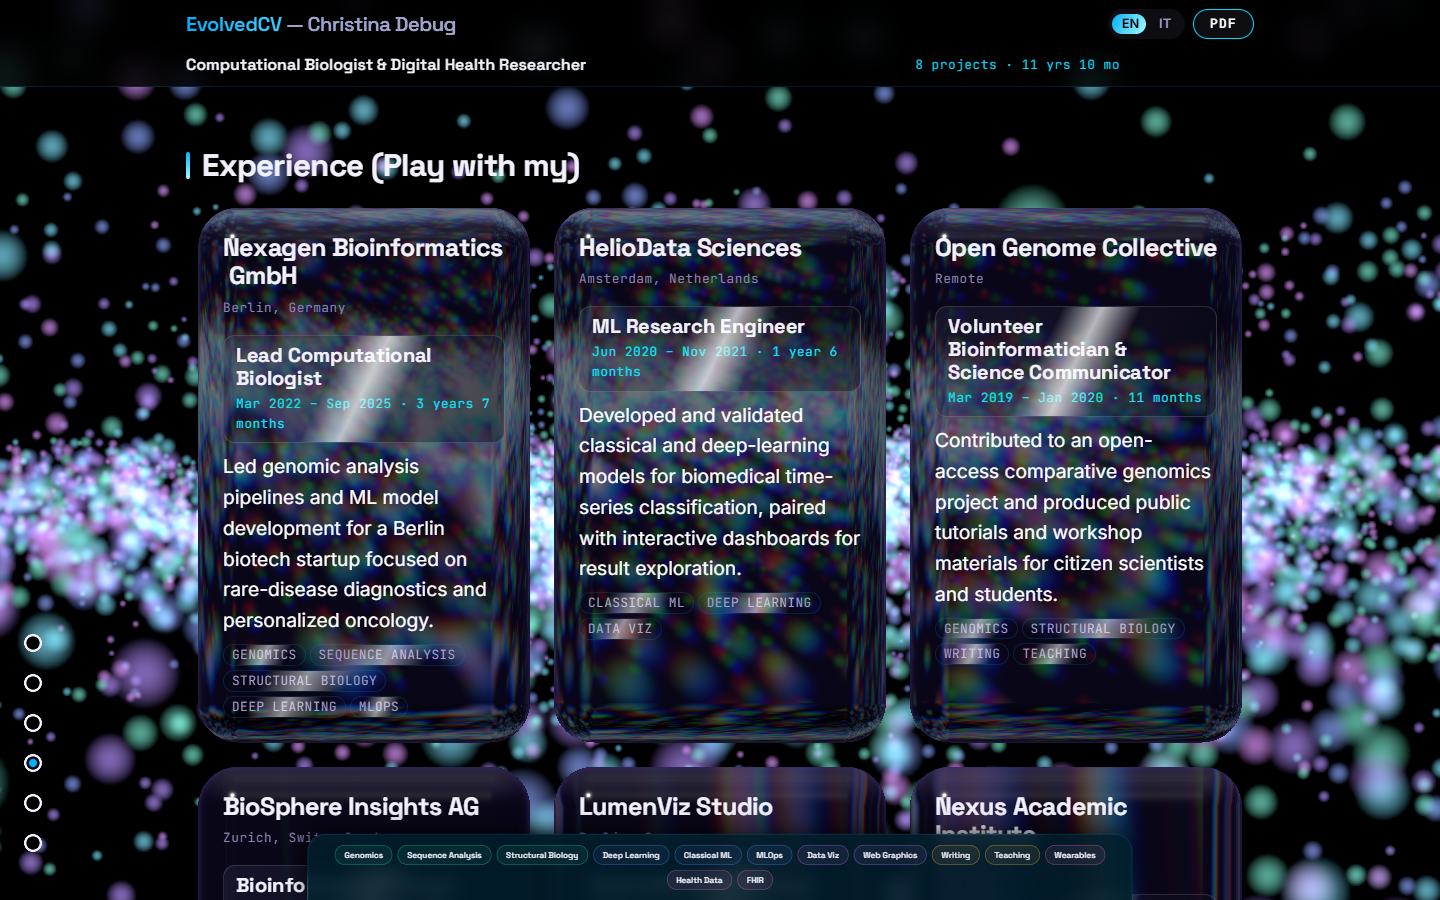Enable the Web Graphics filter chip

(890, 855)
